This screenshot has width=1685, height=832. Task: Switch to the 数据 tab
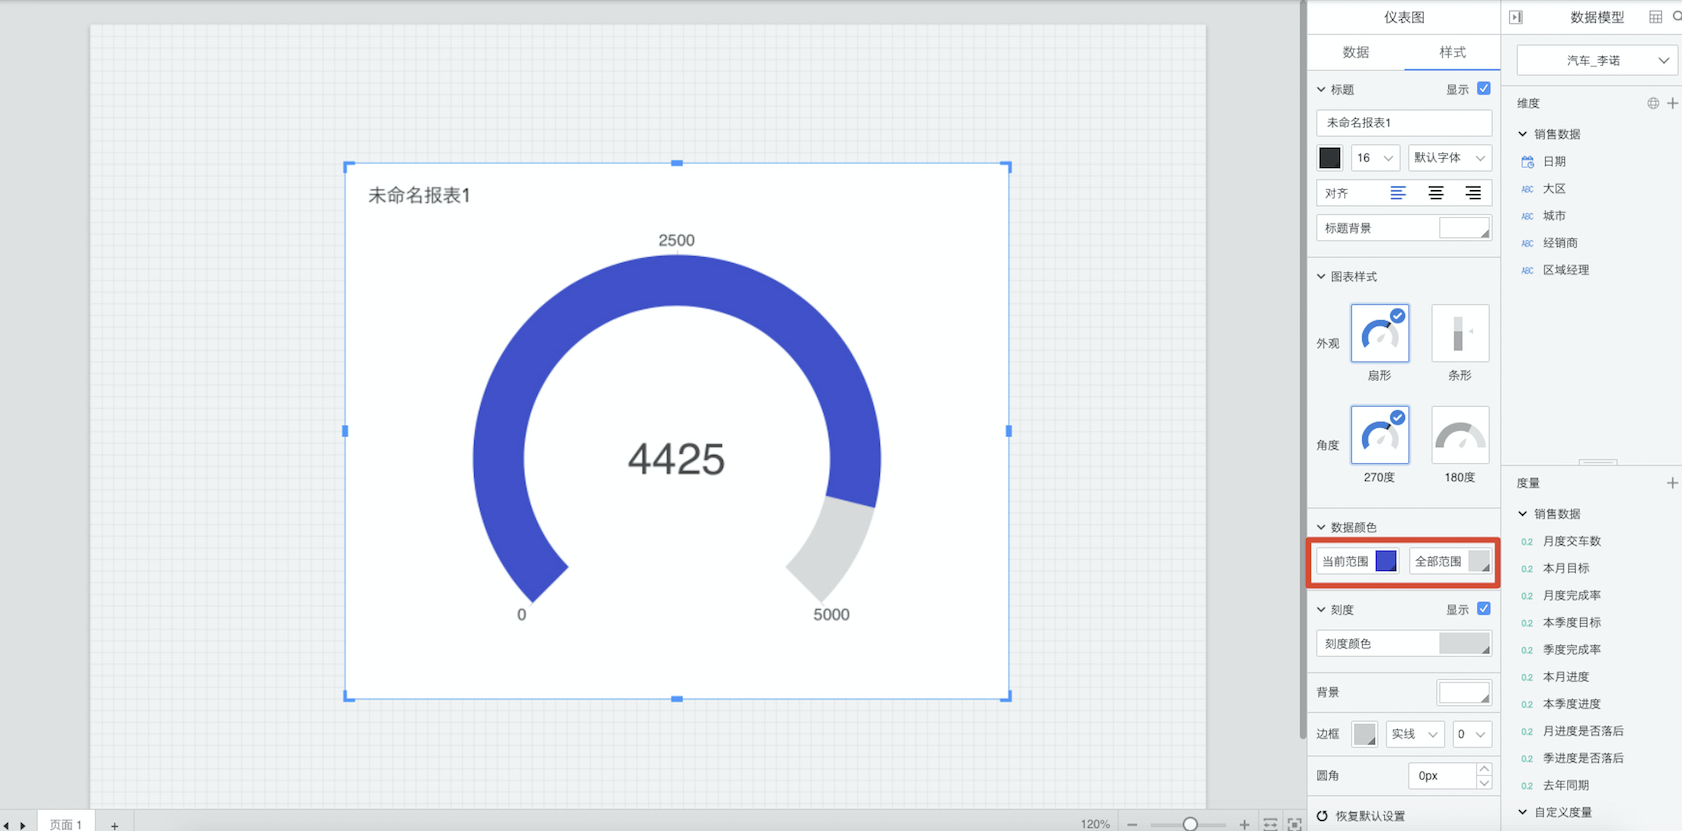click(1356, 53)
